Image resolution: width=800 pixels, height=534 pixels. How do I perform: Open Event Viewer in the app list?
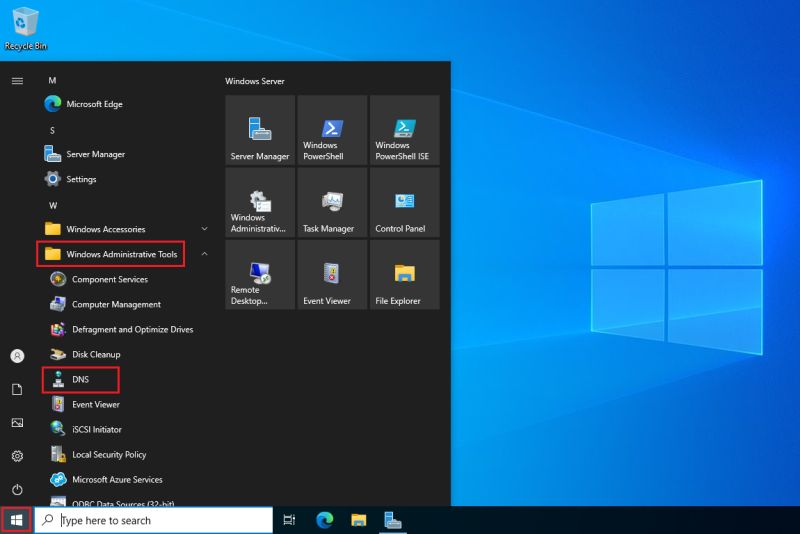point(85,404)
